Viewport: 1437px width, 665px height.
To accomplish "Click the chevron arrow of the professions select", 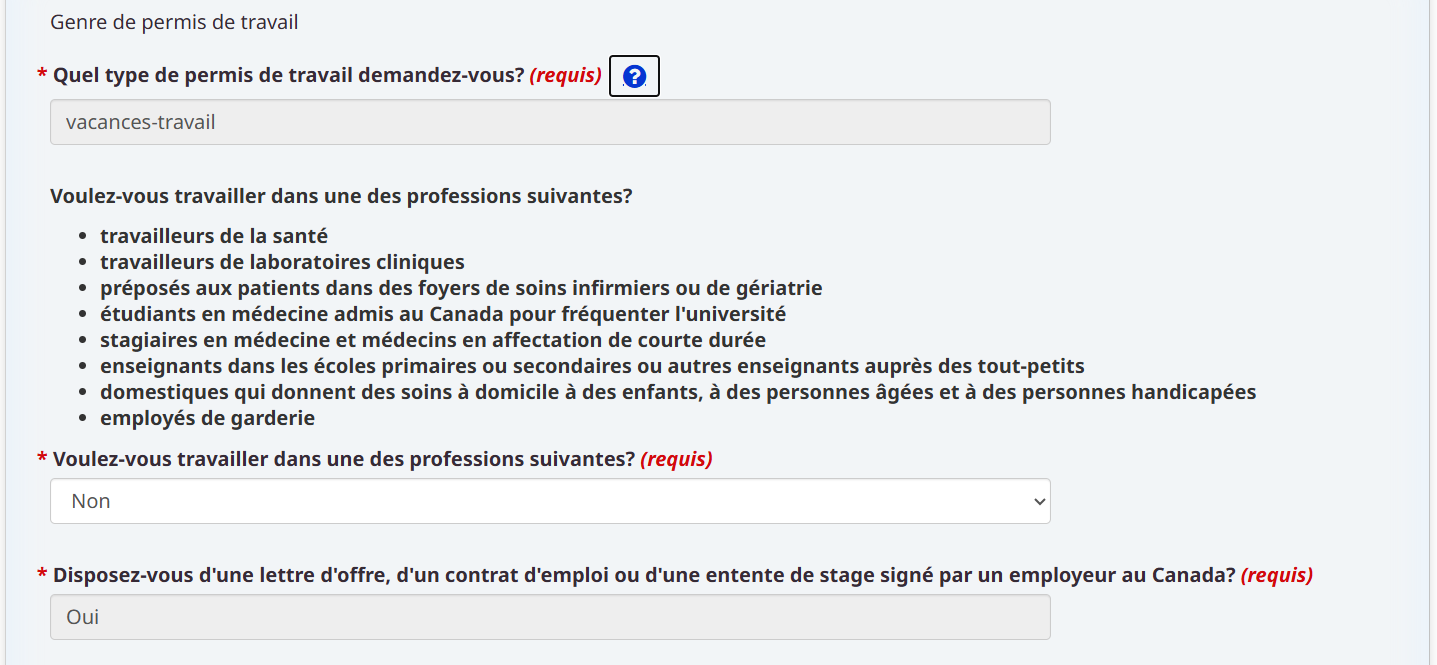I will tap(1038, 502).
